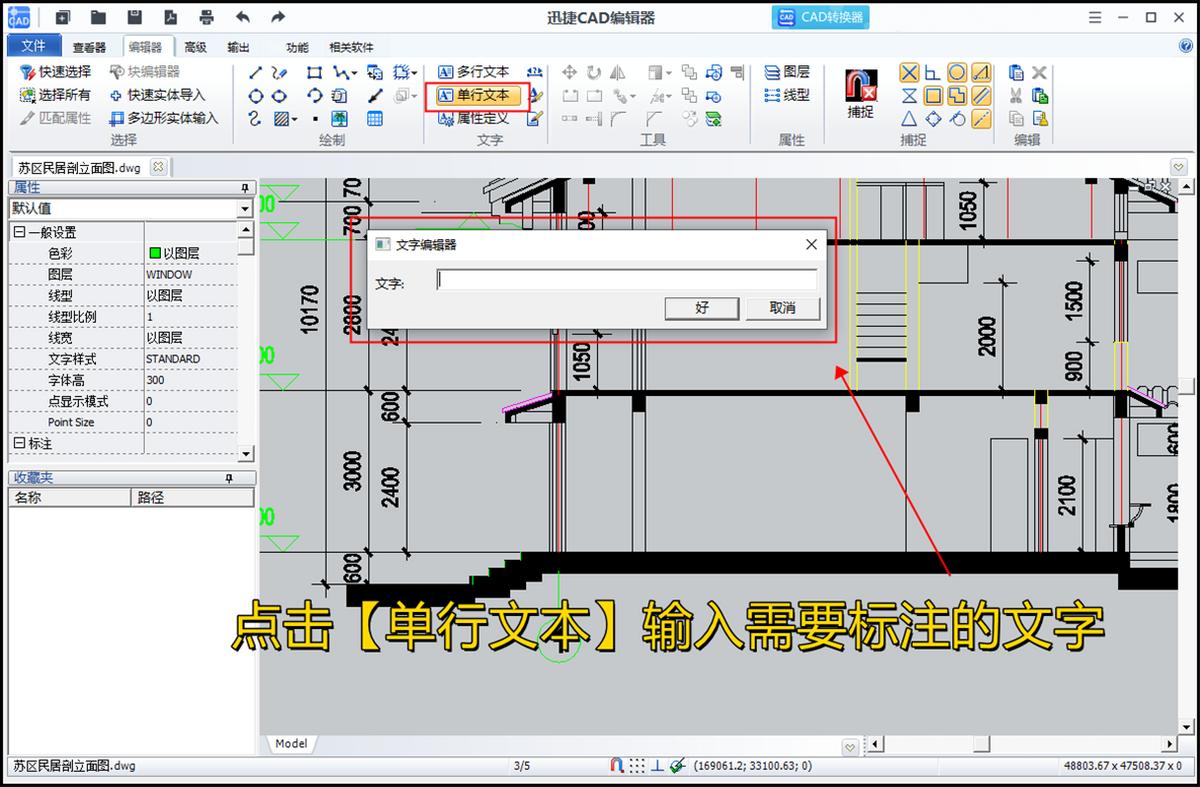Activate the 捕捉 snap tool

[859, 92]
